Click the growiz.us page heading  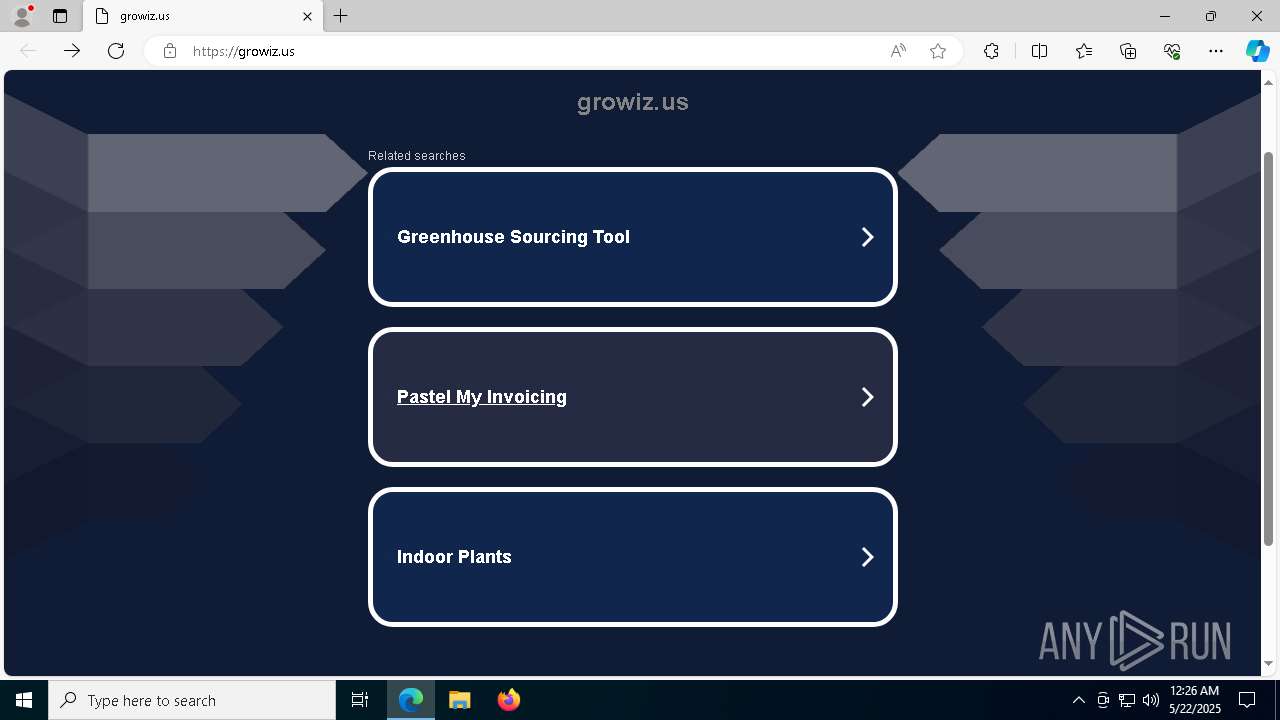pyautogui.click(x=633, y=102)
